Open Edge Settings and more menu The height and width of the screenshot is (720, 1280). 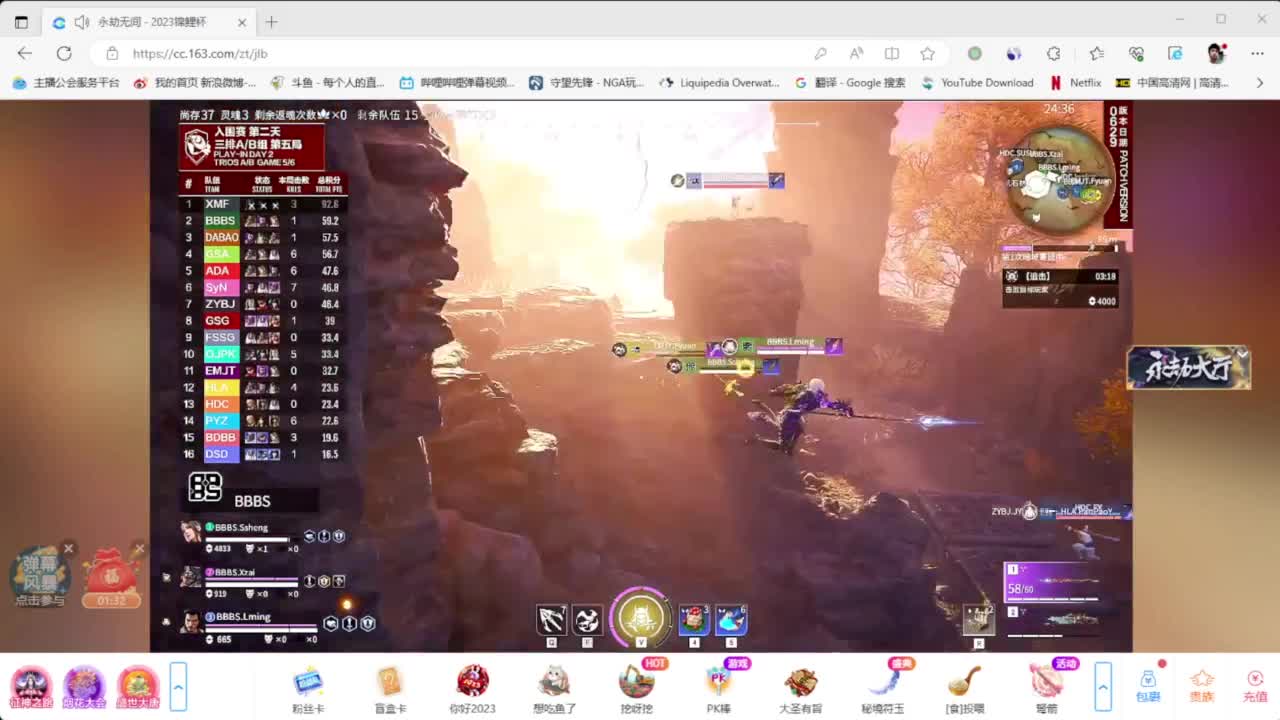(x=1256, y=53)
